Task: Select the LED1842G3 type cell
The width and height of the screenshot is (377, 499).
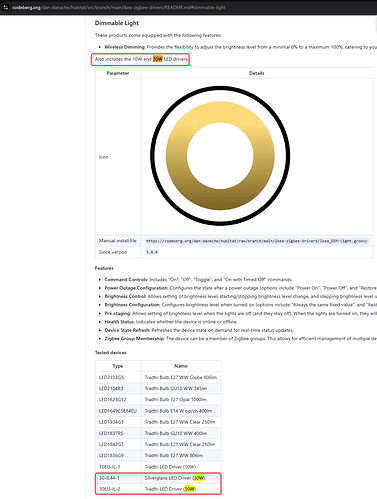Action: coord(118,444)
